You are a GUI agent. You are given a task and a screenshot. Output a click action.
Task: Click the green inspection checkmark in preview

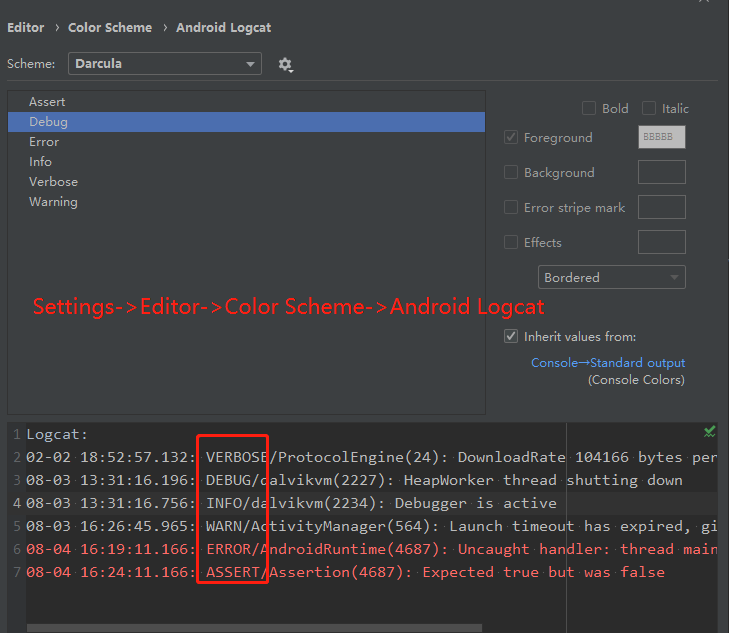[x=709, y=432]
